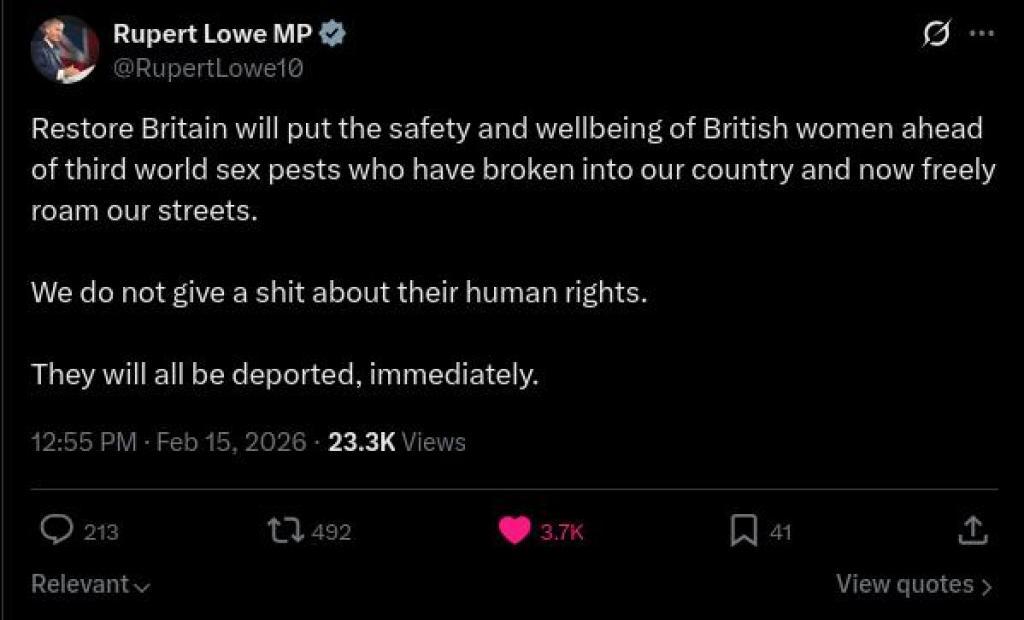Viewport: 1024px width, 620px height.
Task: Click the repost arrows icon
Action: (x=286, y=531)
